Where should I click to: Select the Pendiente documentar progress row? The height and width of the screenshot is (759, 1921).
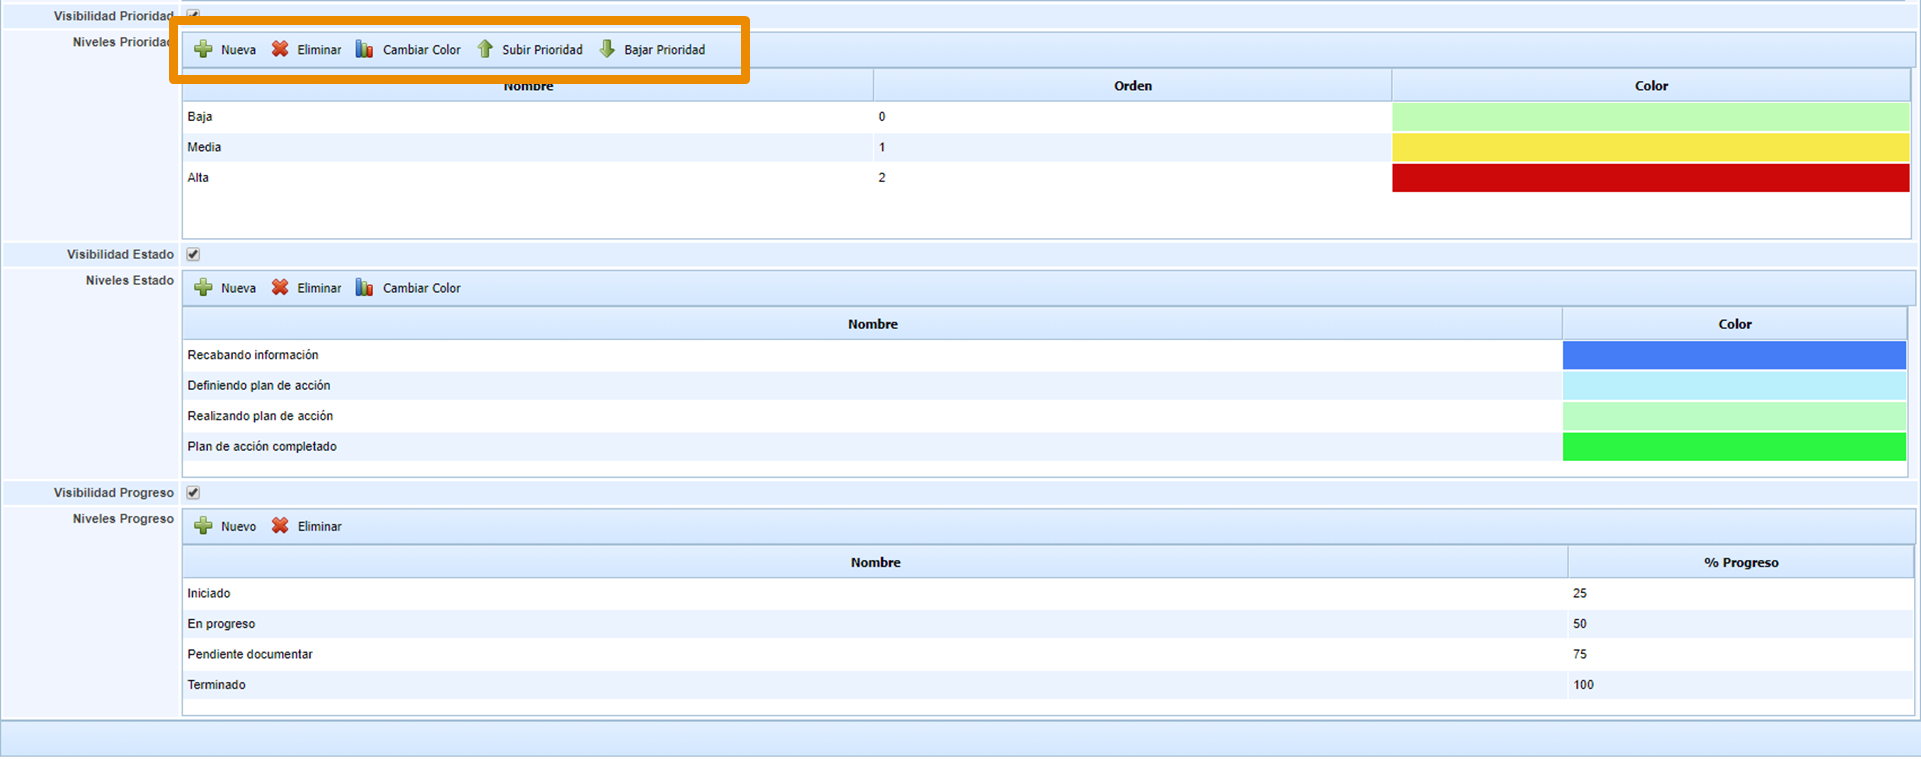pos(250,654)
